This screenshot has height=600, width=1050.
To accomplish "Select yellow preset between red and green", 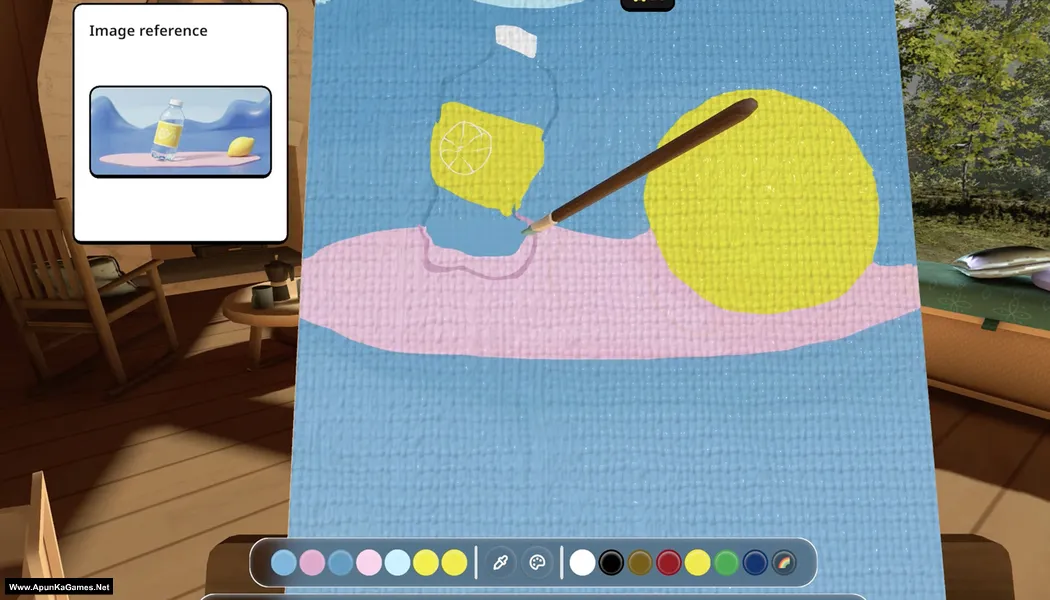I will click(x=697, y=562).
